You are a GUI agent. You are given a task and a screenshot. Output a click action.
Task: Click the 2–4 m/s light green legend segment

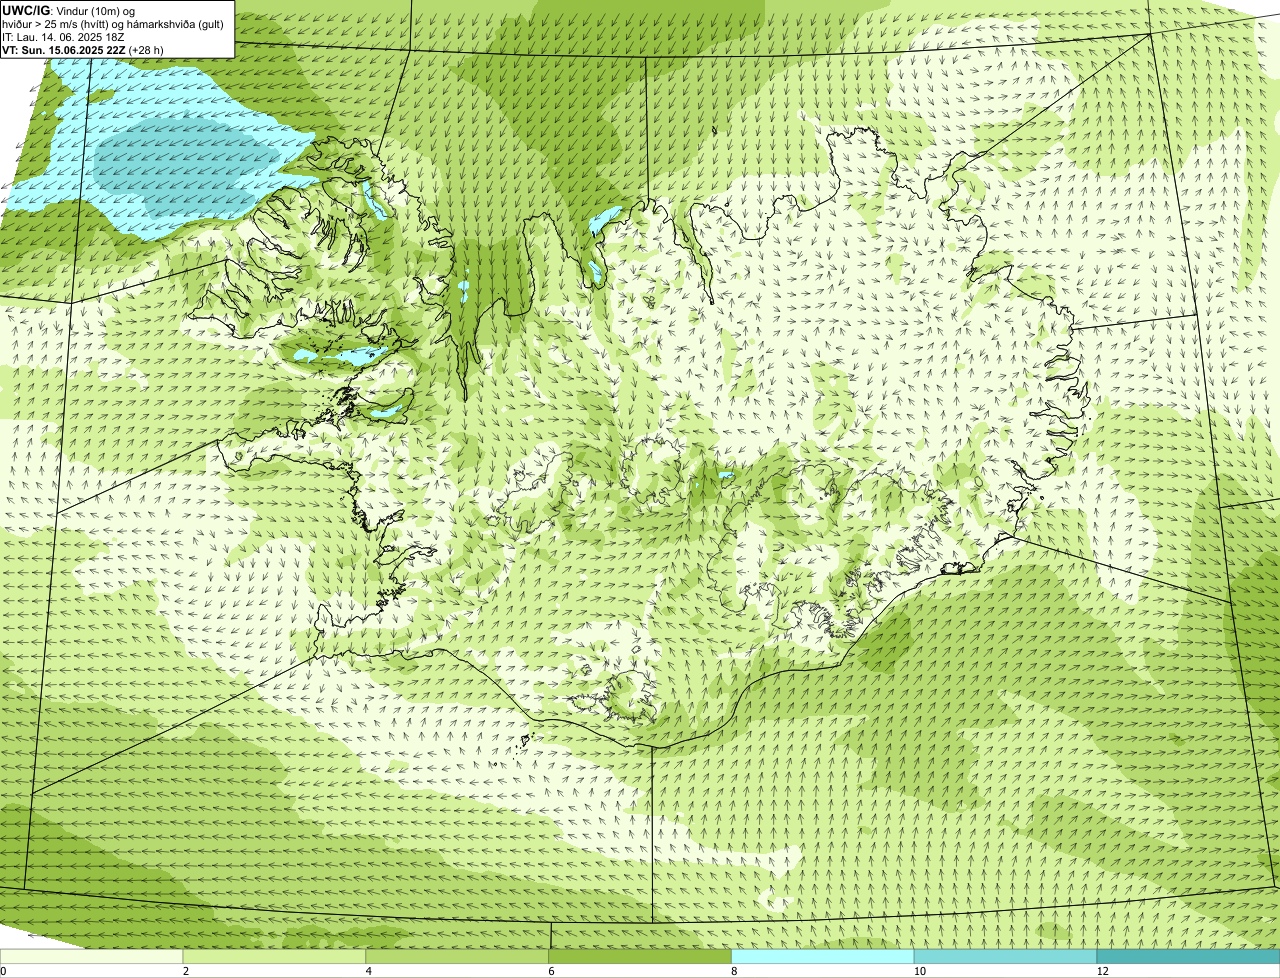tap(275, 957)
